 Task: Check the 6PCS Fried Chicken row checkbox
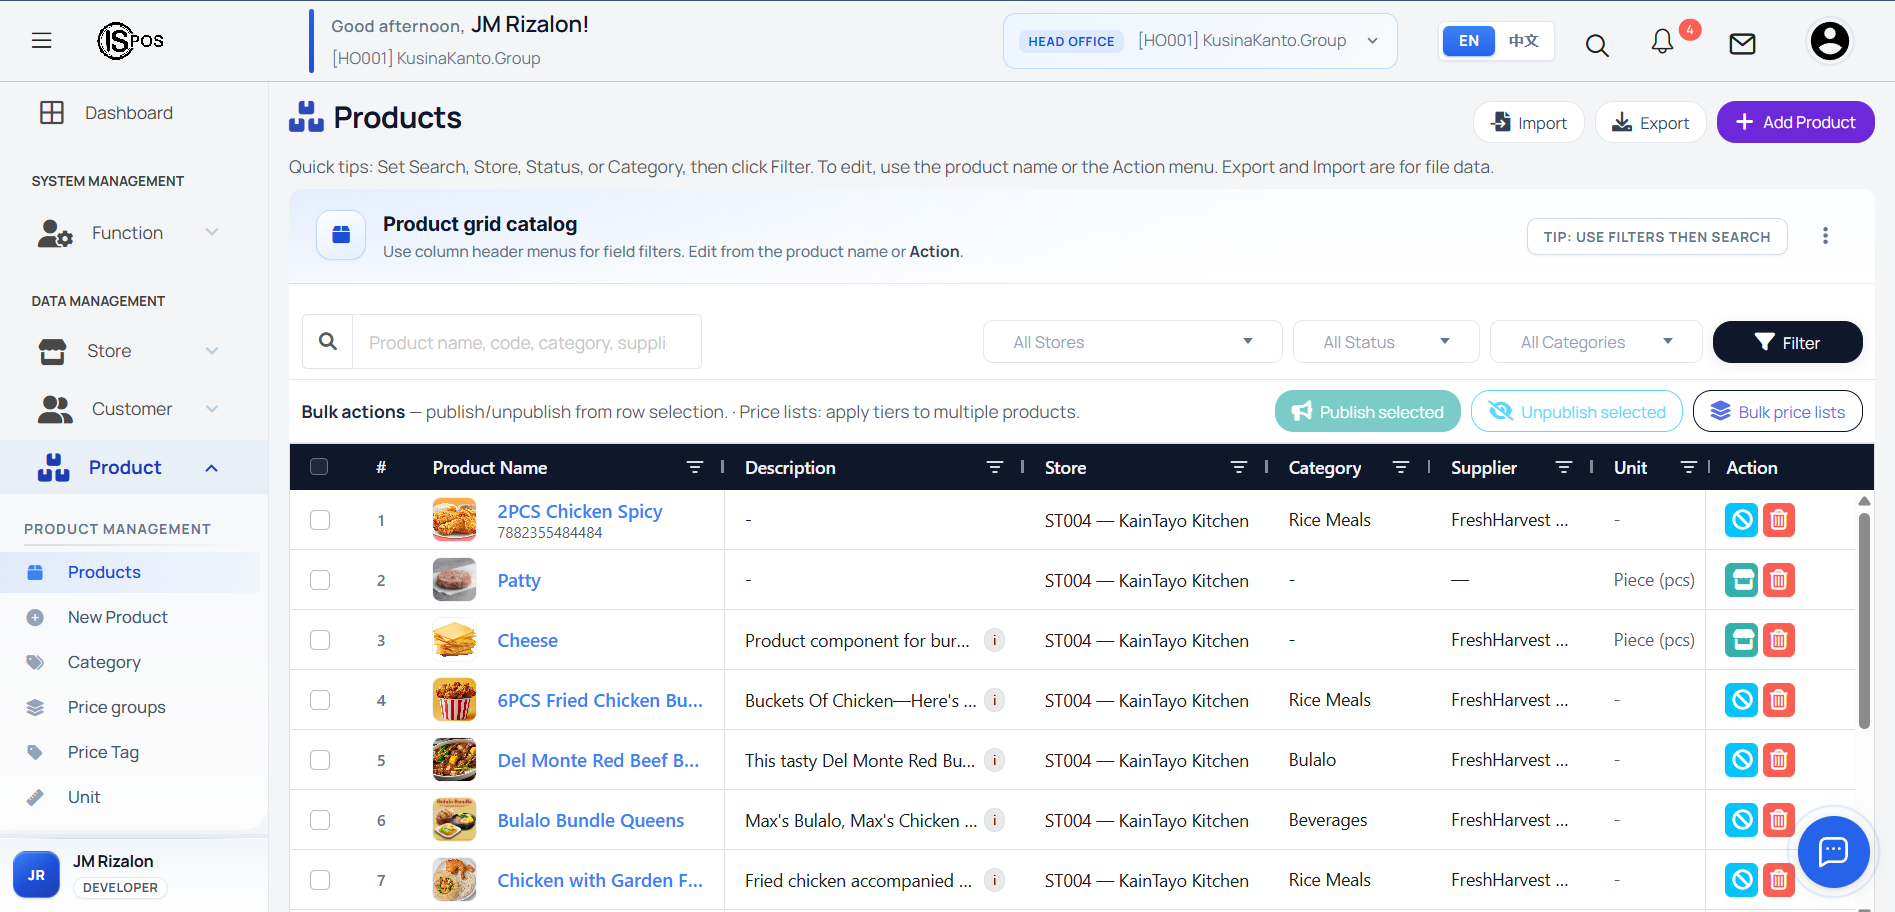(320, 700)
